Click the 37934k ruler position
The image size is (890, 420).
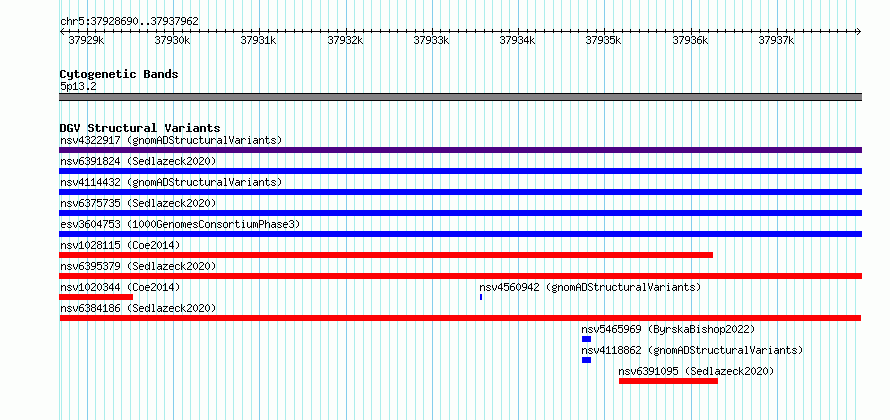518,40
